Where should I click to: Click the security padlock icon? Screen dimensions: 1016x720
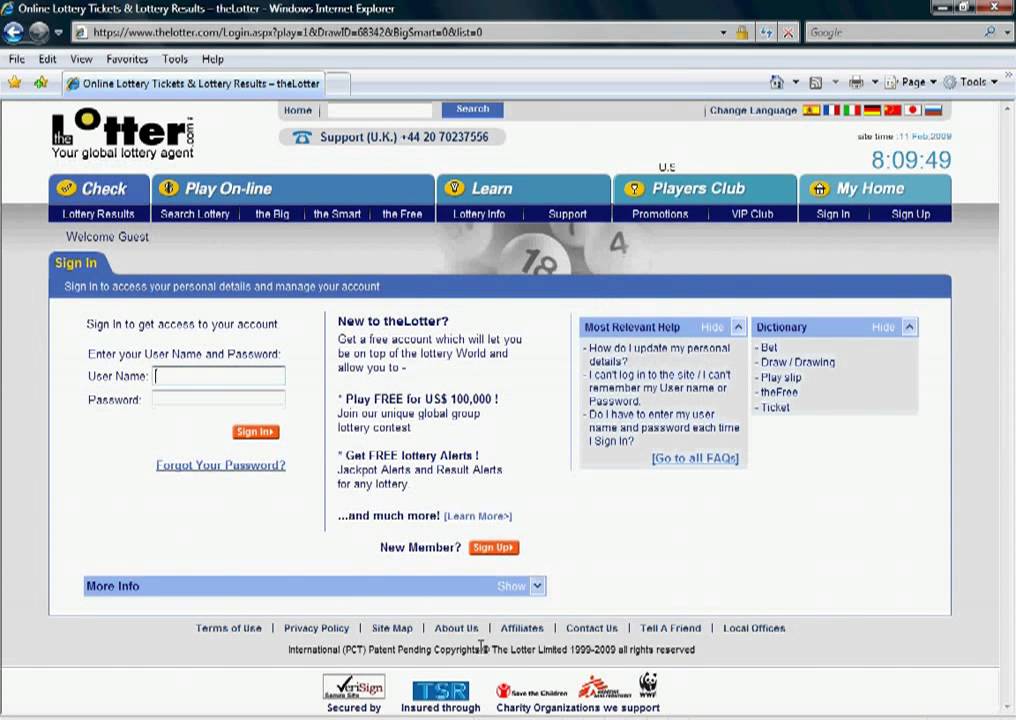click(x=742, y=32)
